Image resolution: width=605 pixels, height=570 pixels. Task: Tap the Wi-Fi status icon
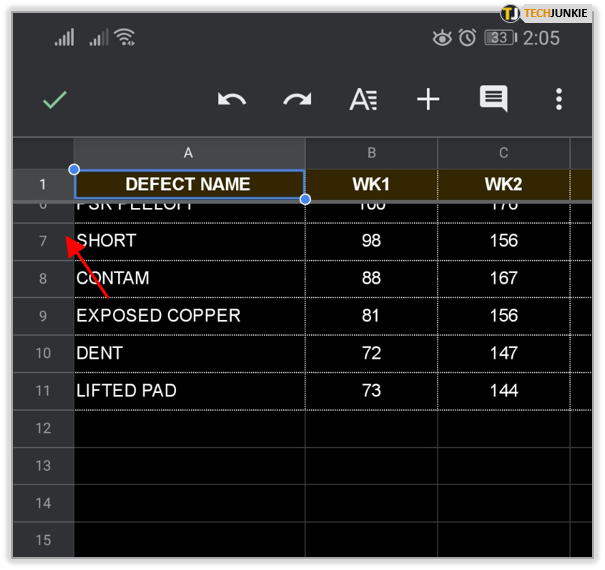125,38
